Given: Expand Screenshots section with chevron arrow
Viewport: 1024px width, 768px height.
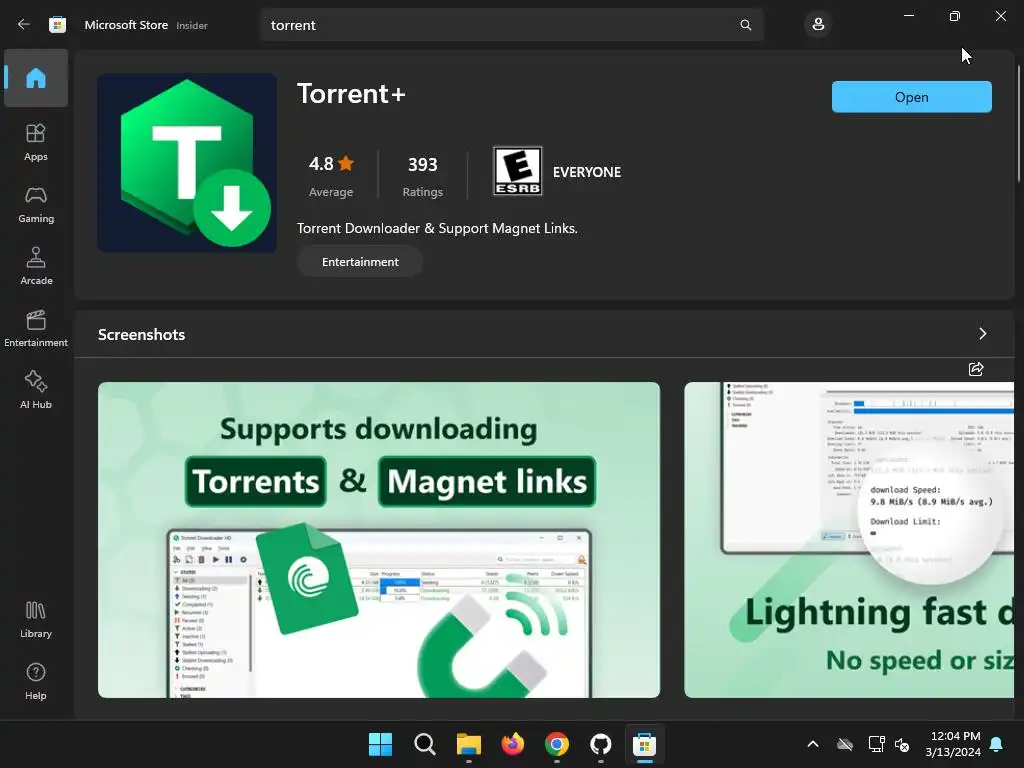Looking at the screenshot, I should (x=982, y=334).
